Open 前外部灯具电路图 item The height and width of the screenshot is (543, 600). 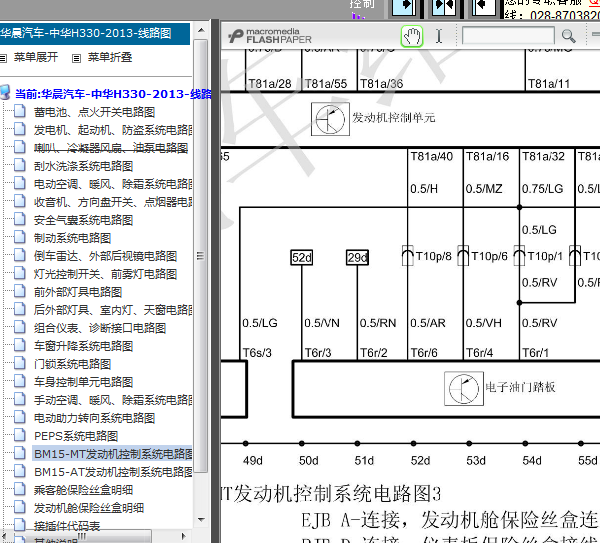[x=78, y=292]
